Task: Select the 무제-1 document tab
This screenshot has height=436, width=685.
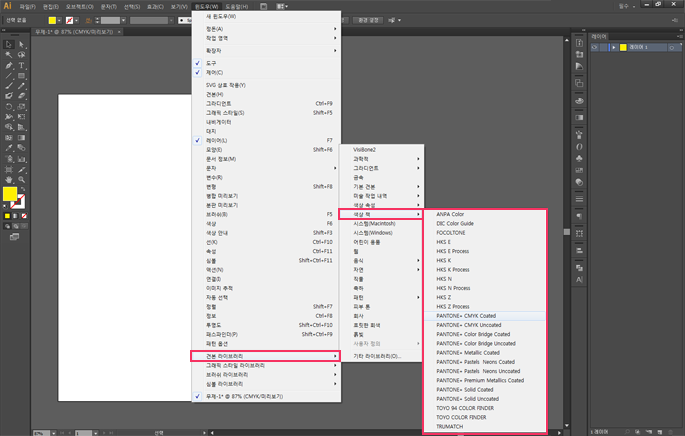Action: pos(74,32)
